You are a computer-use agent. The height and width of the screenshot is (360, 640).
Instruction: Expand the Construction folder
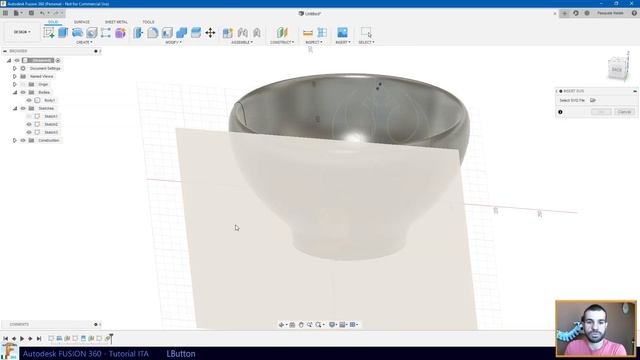pos(15,140)
